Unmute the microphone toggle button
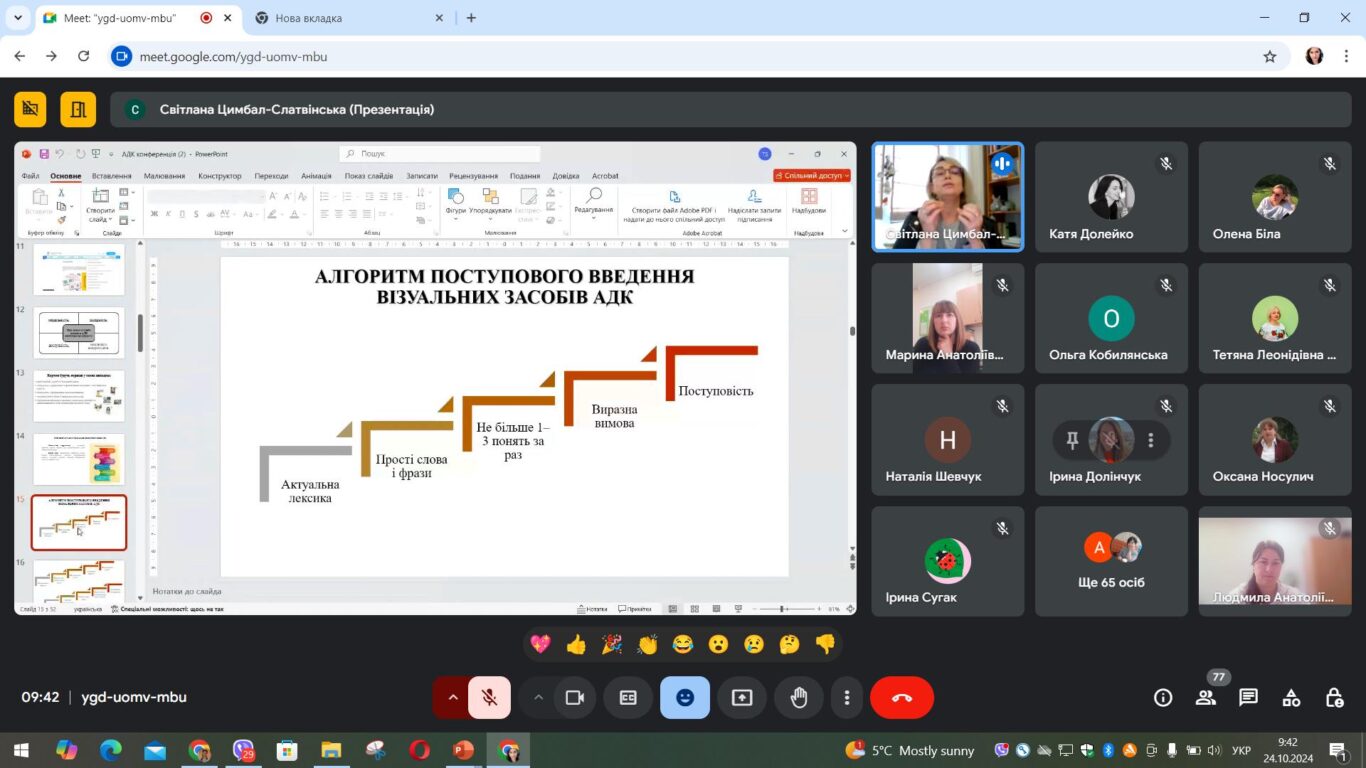The image size is (1366, 768). pyautogui.click(x=489, y=698)
